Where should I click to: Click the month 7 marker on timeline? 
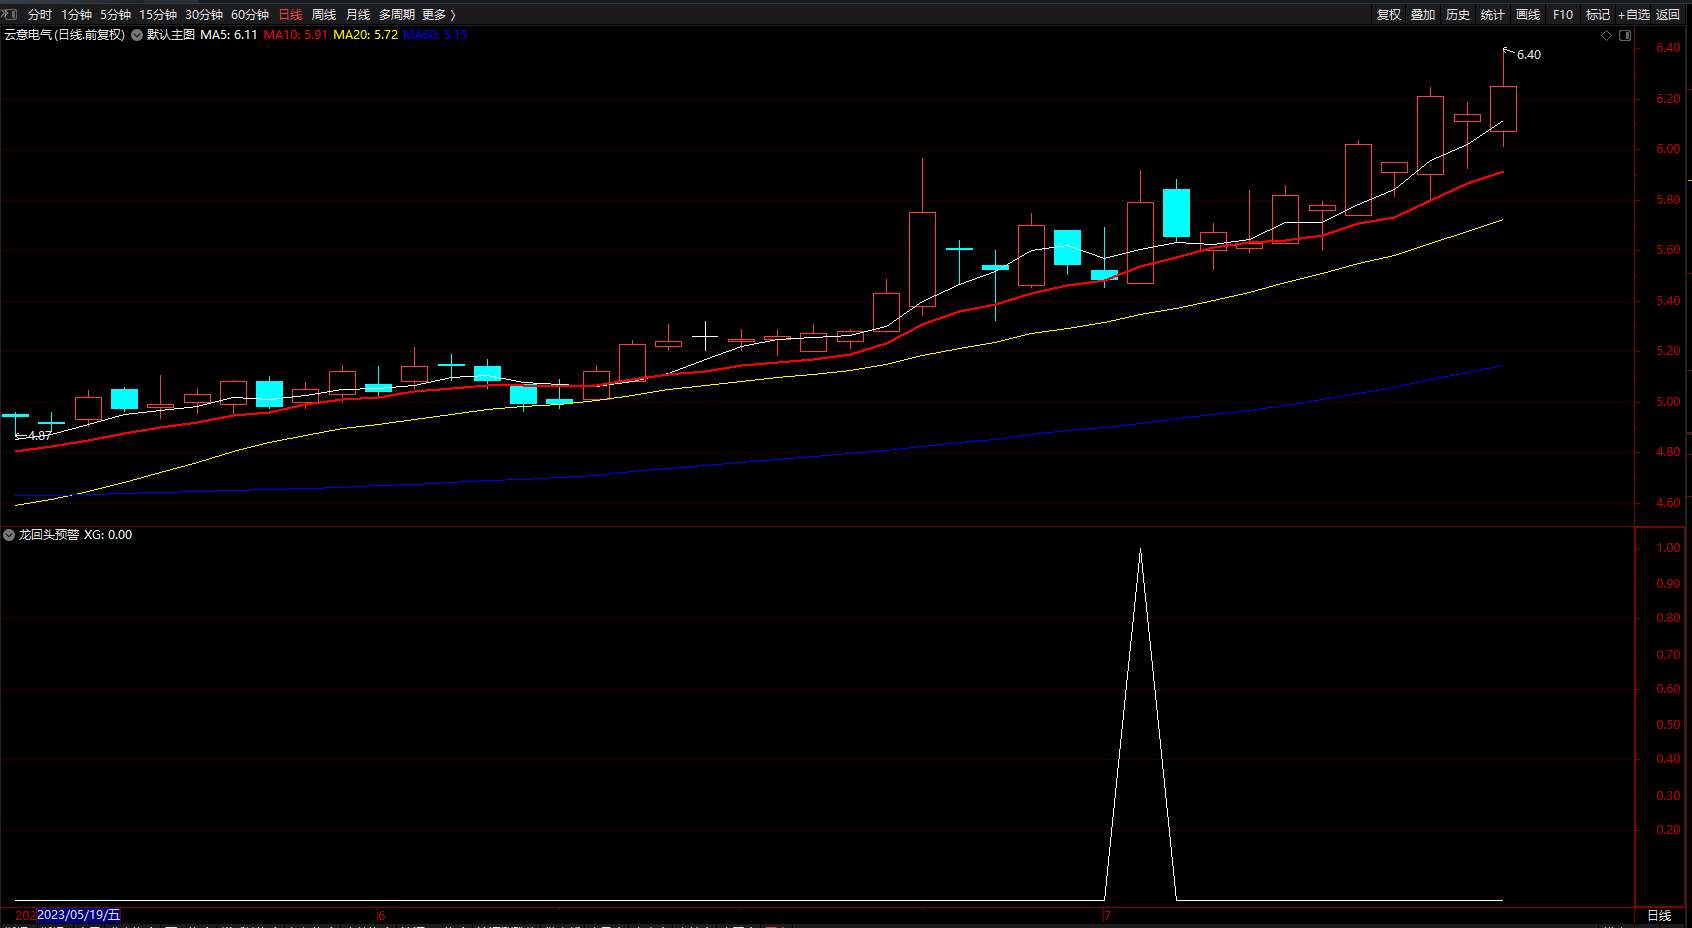1108,916
